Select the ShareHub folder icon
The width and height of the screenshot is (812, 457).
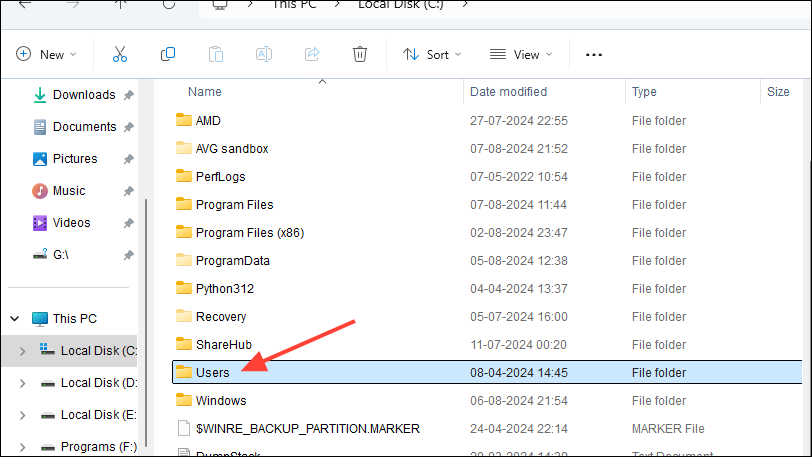click(183, 344)
